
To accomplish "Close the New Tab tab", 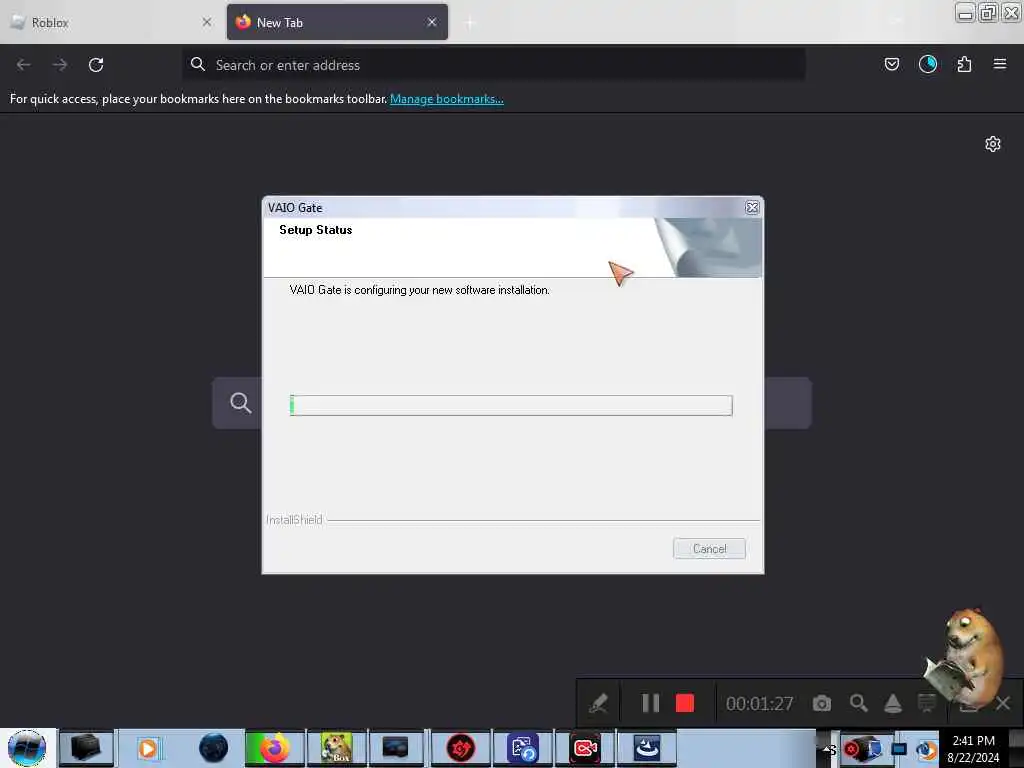I will click(432, 22).
